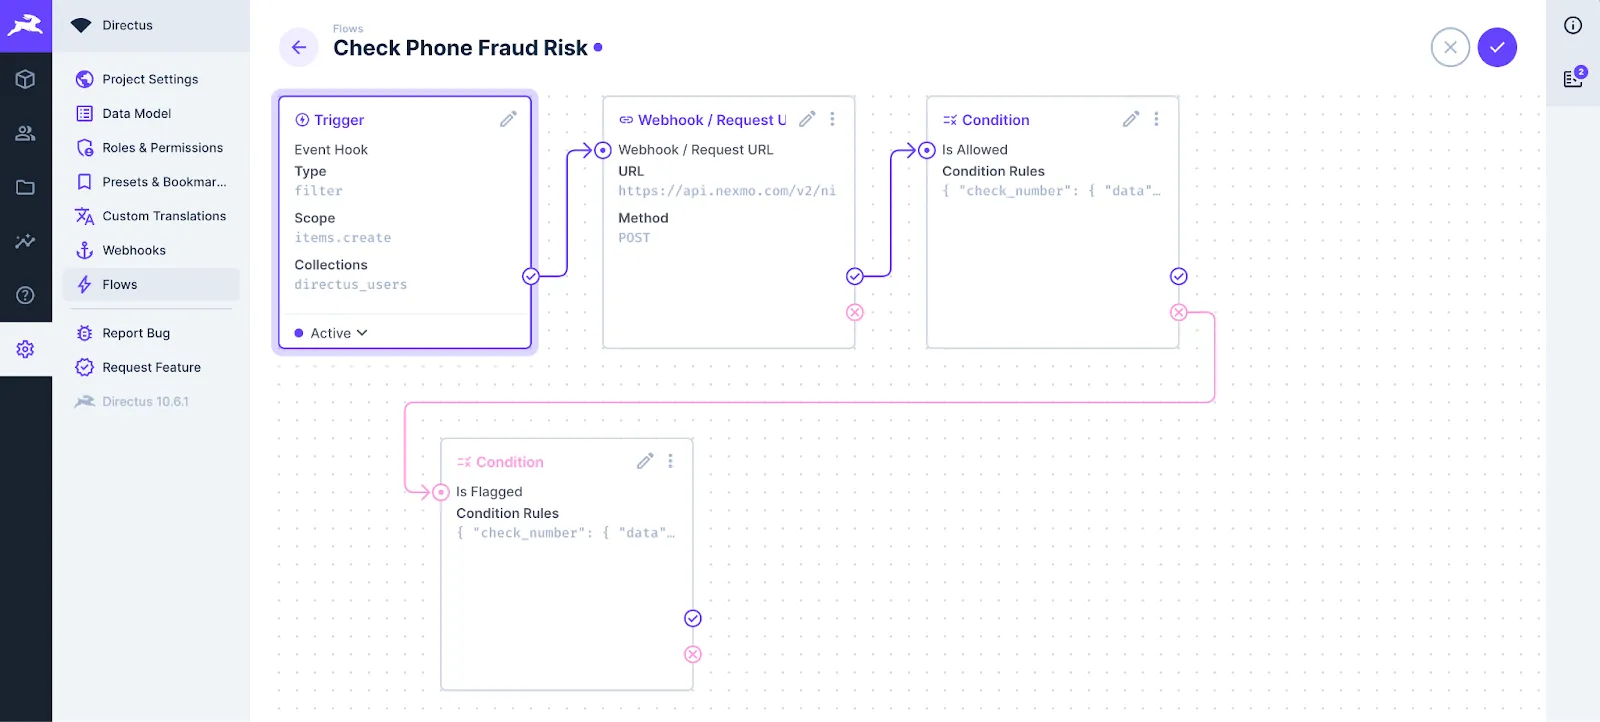Save the flow with the checkmark button

click(1496, 47)
